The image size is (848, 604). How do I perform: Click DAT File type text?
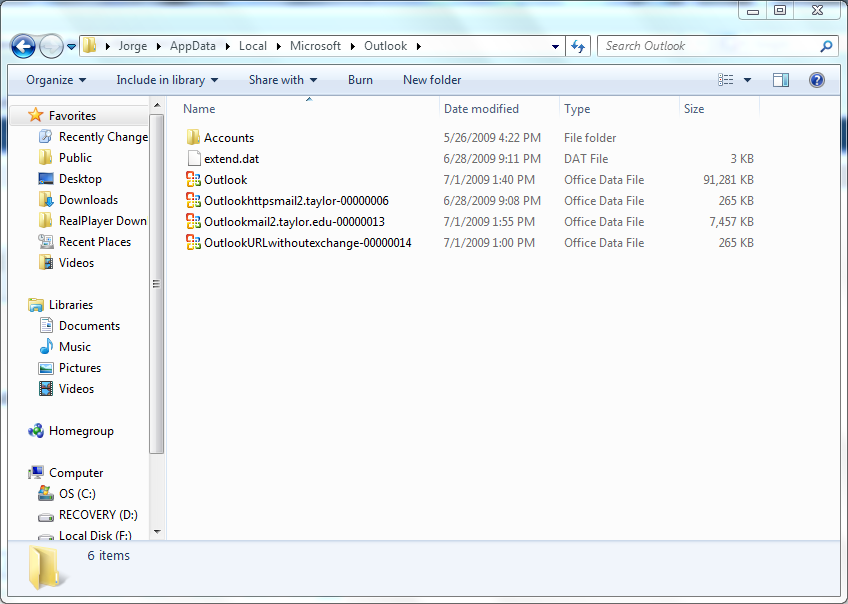[x=586, y=158]
